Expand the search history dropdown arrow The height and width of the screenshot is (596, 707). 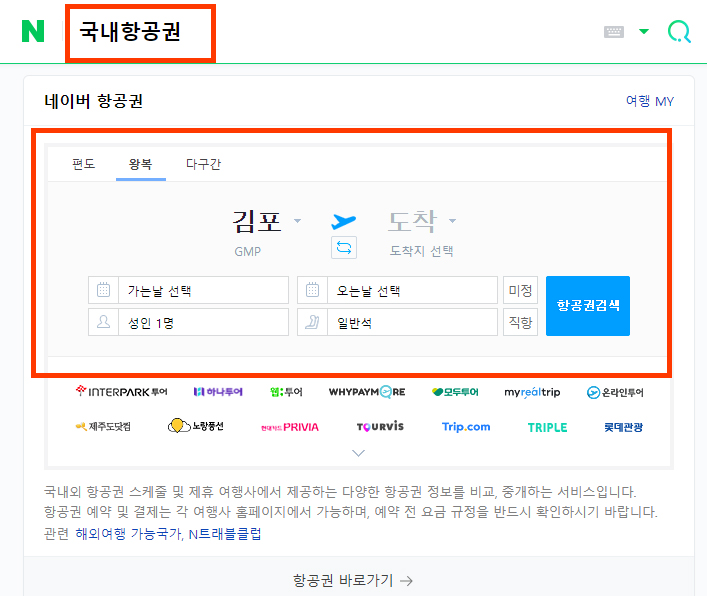coord(644,31)
